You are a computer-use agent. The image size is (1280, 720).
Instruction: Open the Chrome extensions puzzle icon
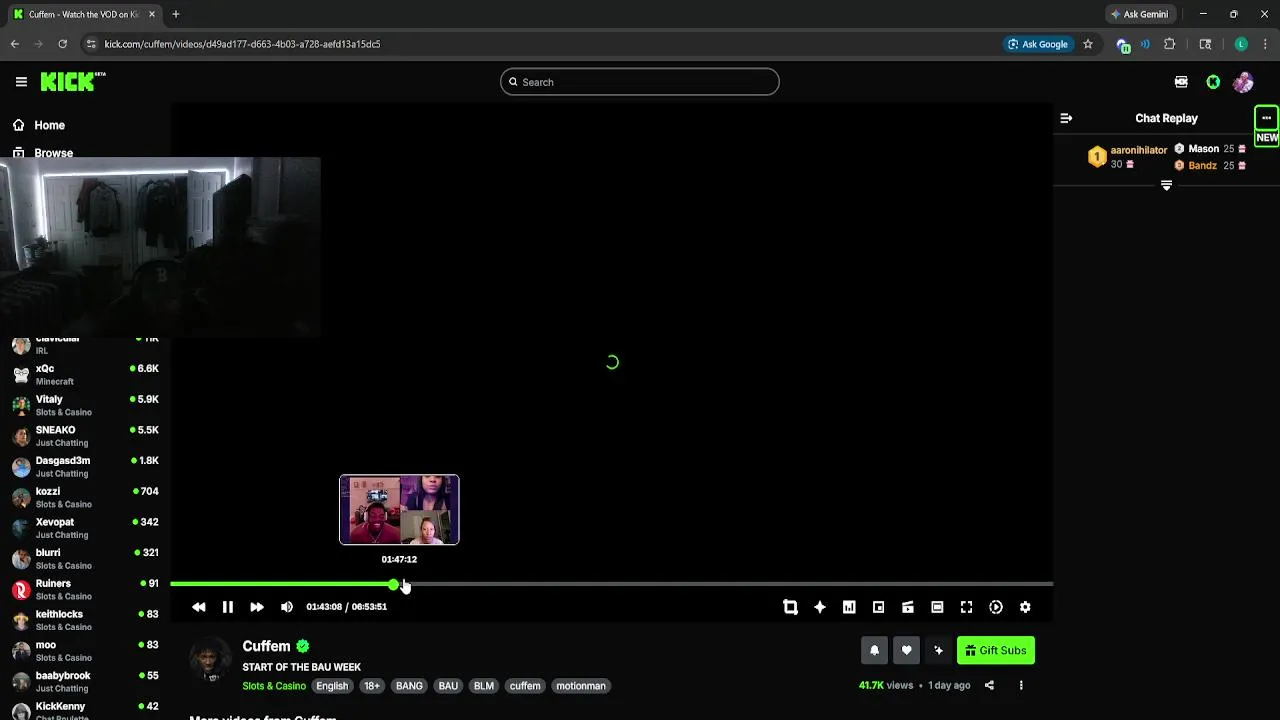click(1169, 44)
